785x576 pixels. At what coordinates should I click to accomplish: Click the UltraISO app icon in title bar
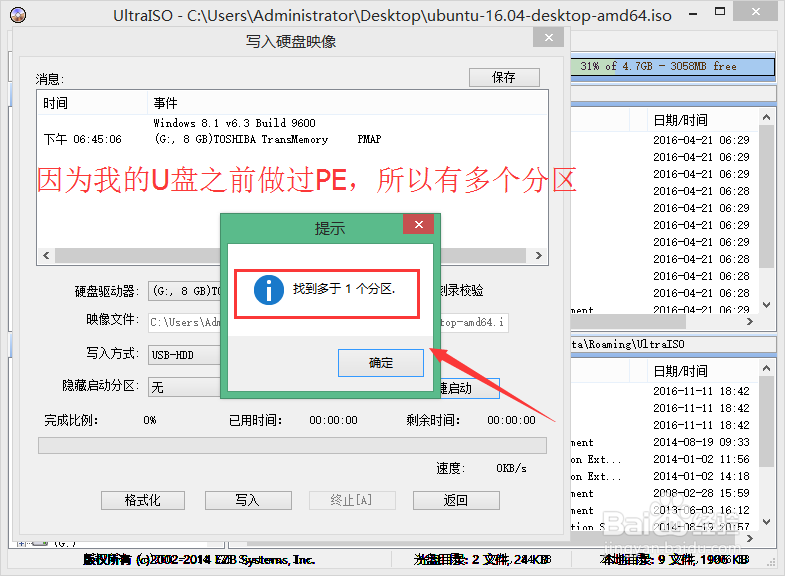pos(18,15)
